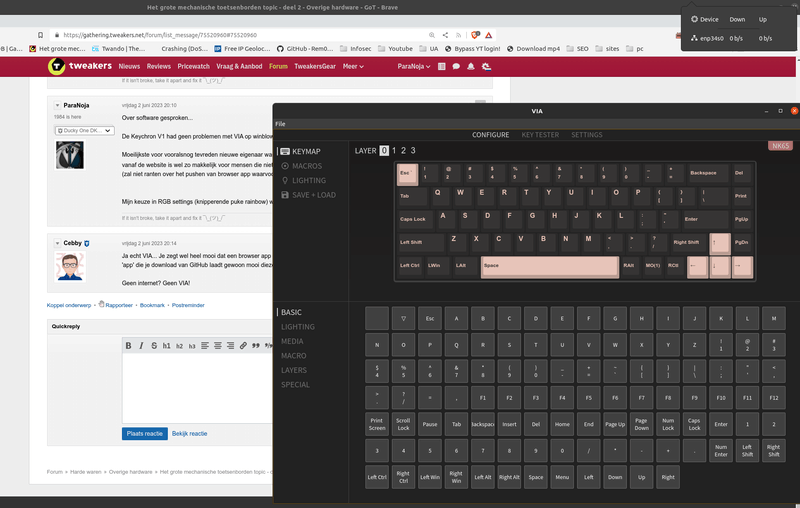Screen dimensions: 800x508
Task: Expand the Meer dropdown in Tweakers navigation
Action: [353, 66]
